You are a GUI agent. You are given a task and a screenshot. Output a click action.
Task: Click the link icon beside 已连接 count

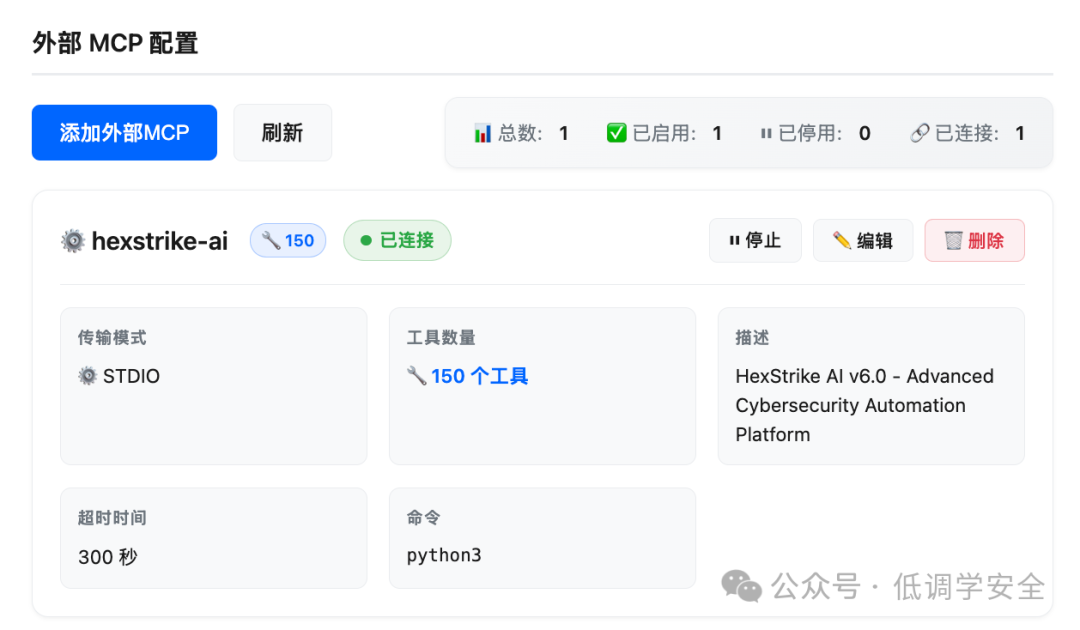(920, 133)
